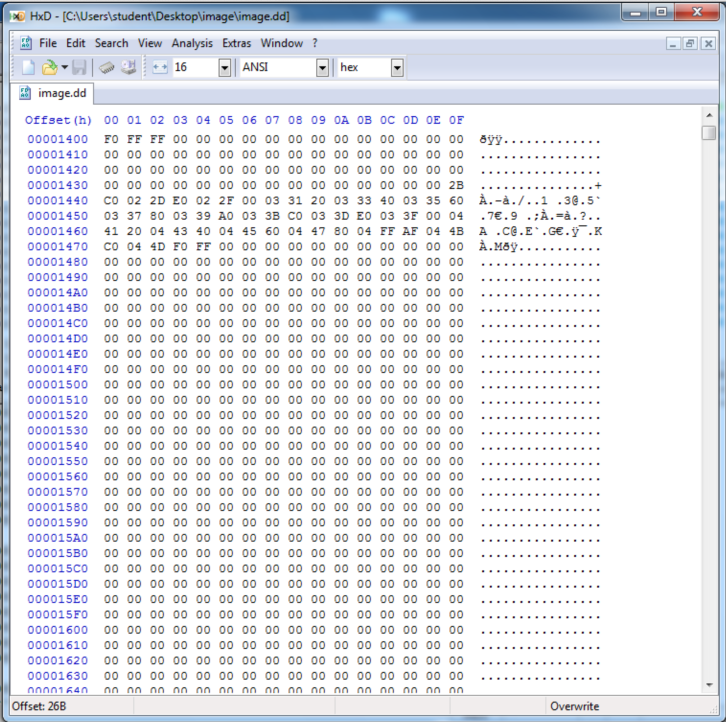Click the HxD app icon in title bar
Image resolution: width=726 pixels, height=722 pixels.
click(18, 16)
